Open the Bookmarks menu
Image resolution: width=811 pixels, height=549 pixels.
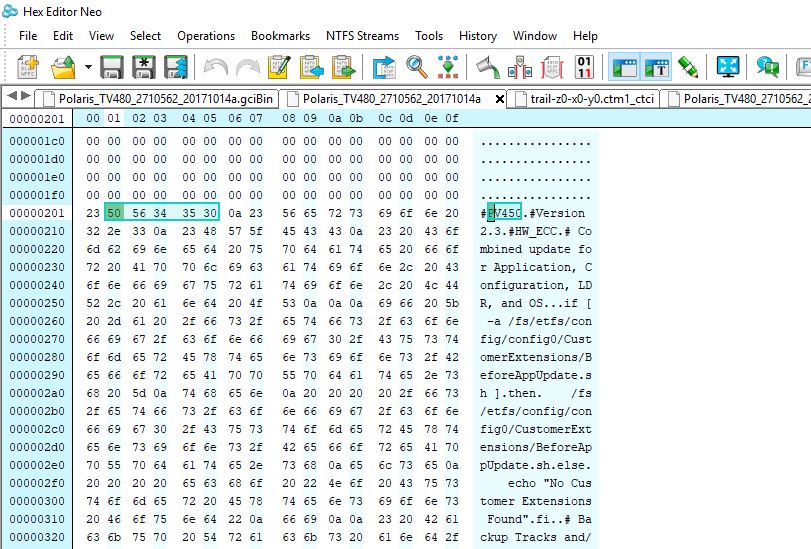tap(280, 36)
